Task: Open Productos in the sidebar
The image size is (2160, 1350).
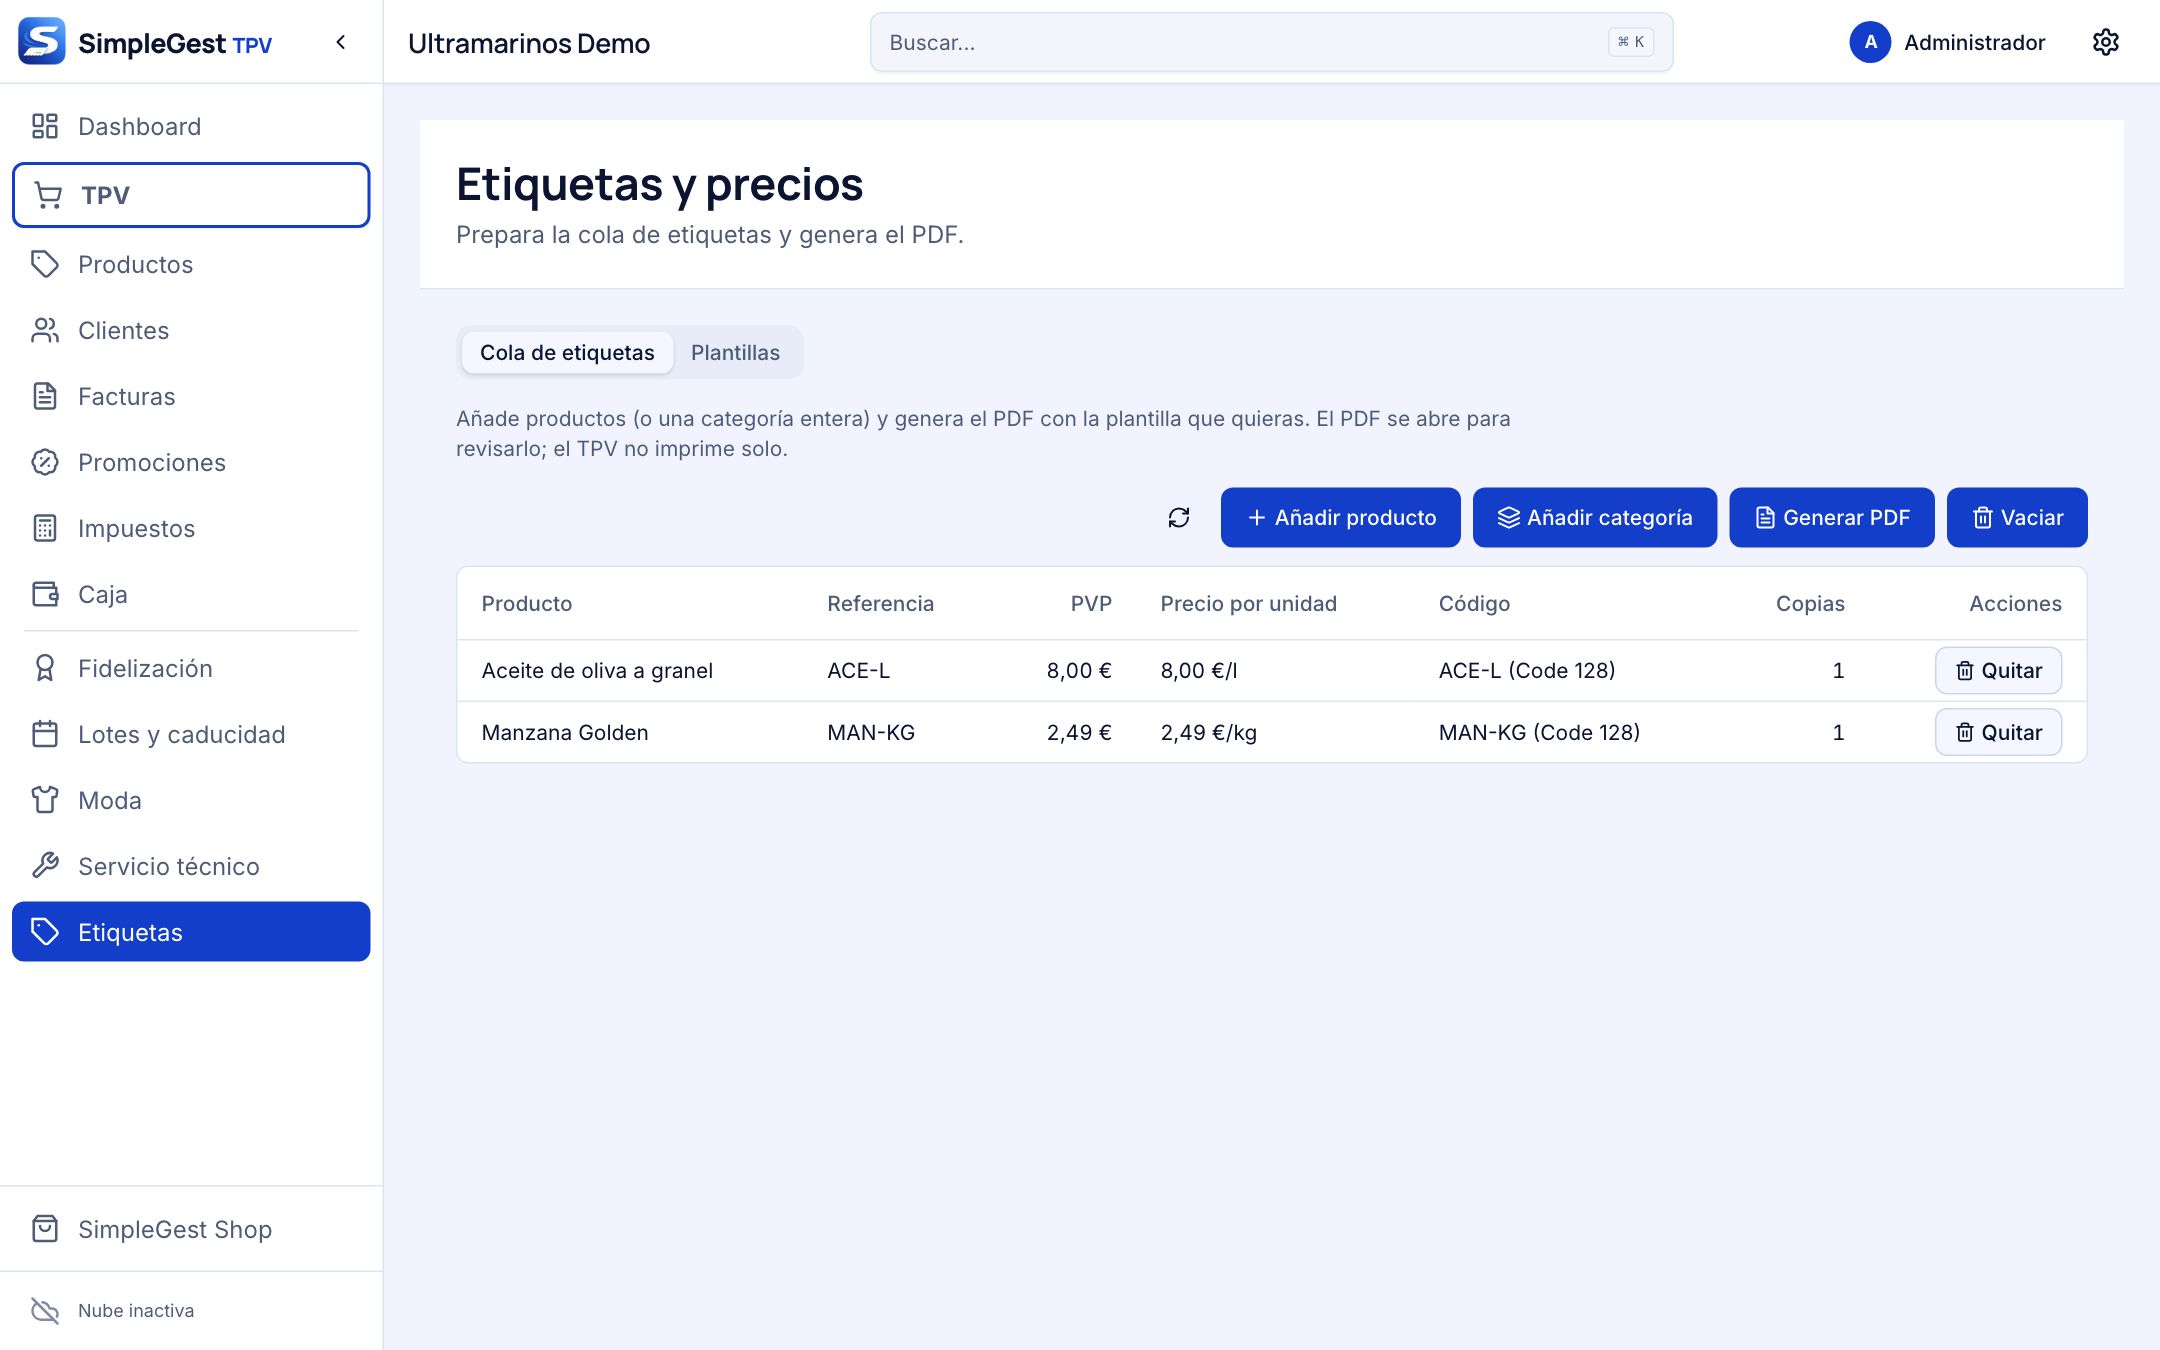Action: click(191, 264)
